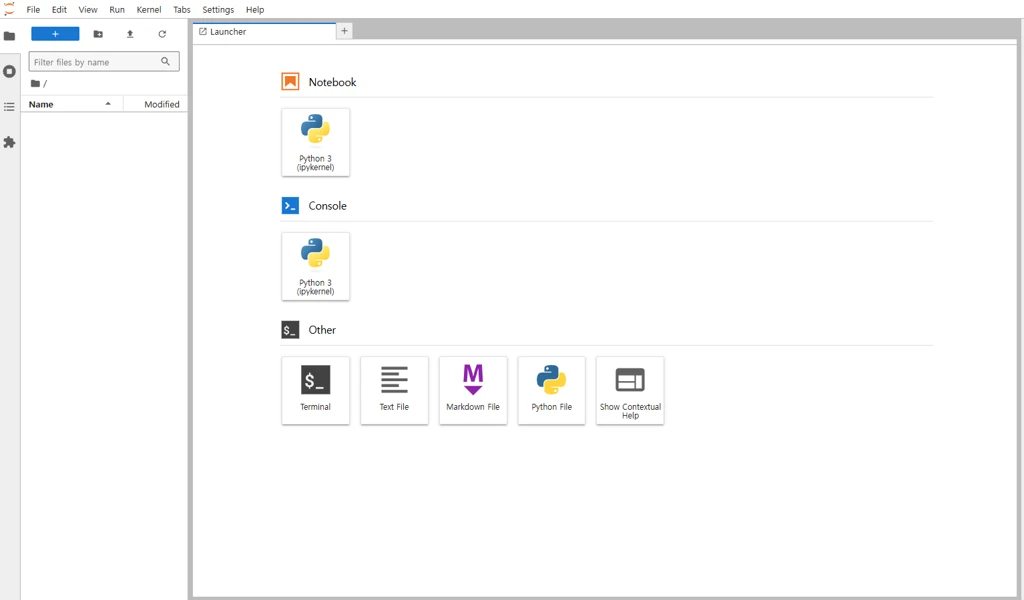Create a new Markdown File
Image resolution: width=1024 pixels, height=600 pixels.
coord(472,390)
